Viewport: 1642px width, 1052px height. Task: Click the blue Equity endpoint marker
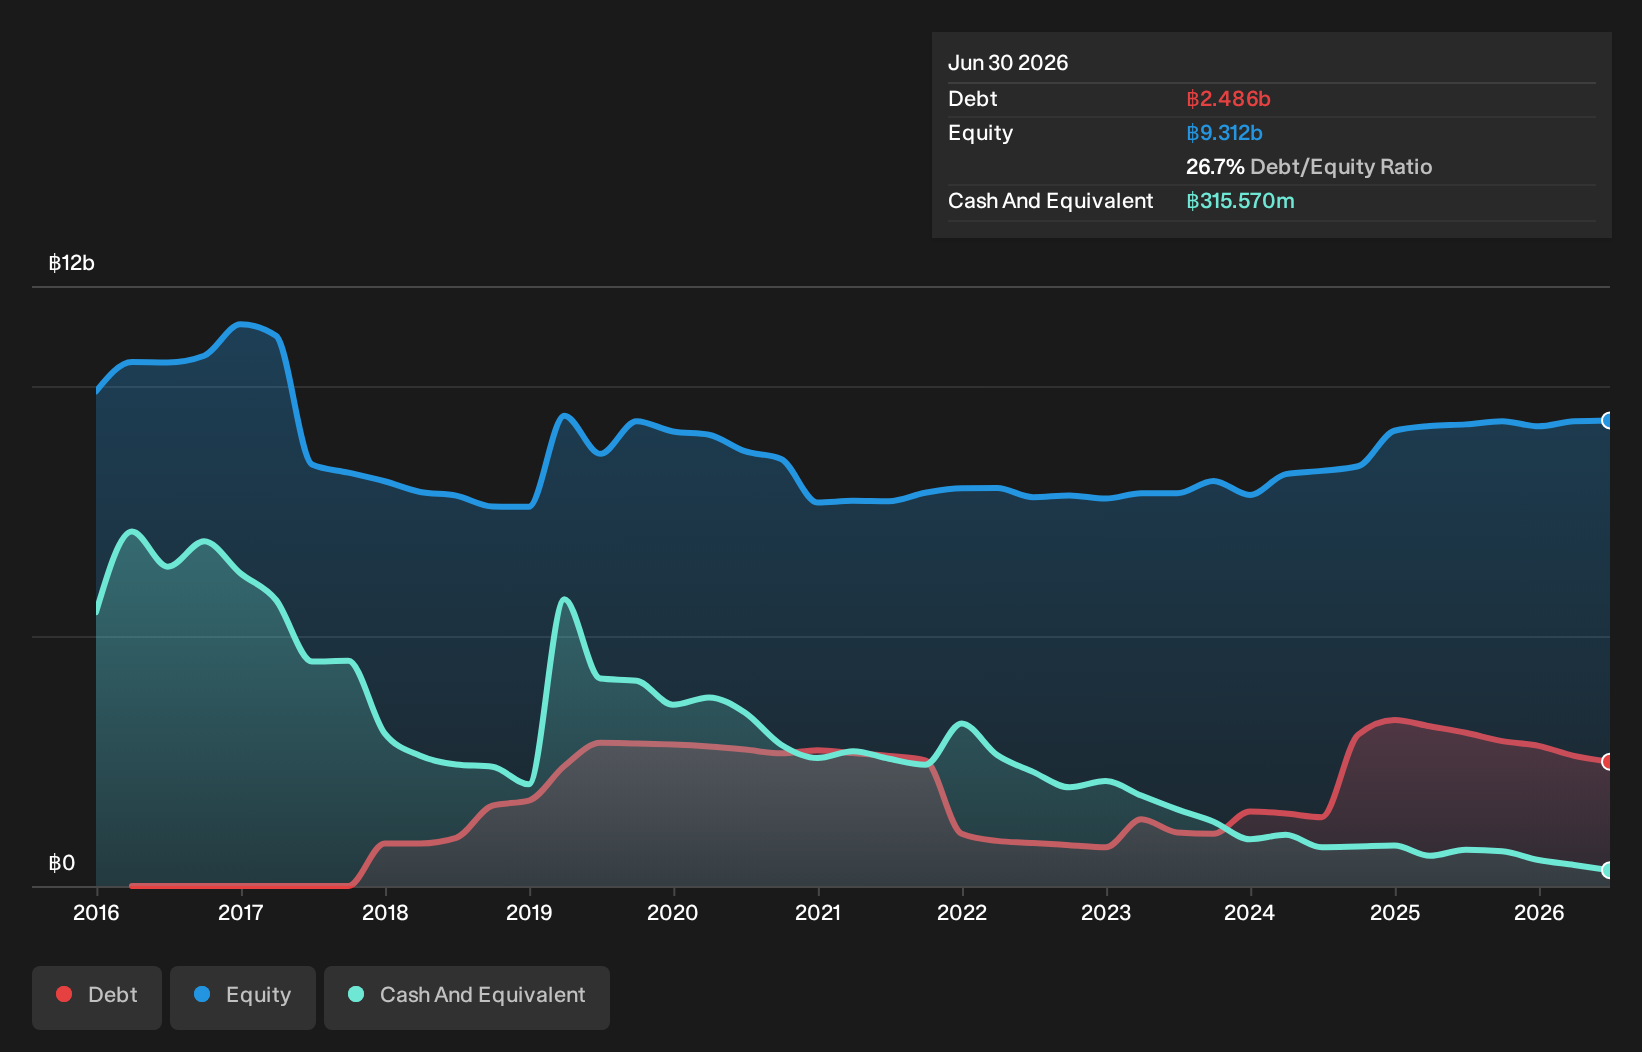click(1608, 420)
